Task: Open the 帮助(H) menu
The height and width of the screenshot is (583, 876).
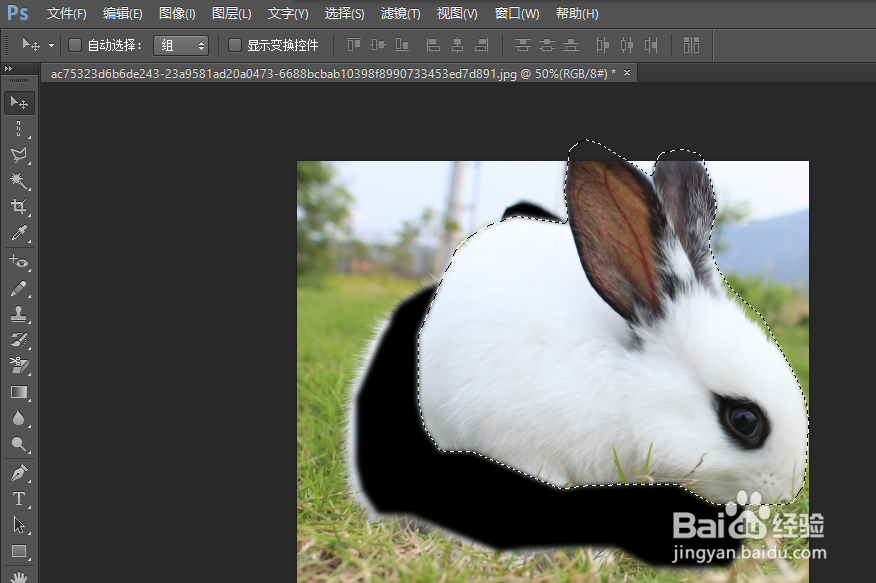Action: pyautogui.click(x=577, y=13)
